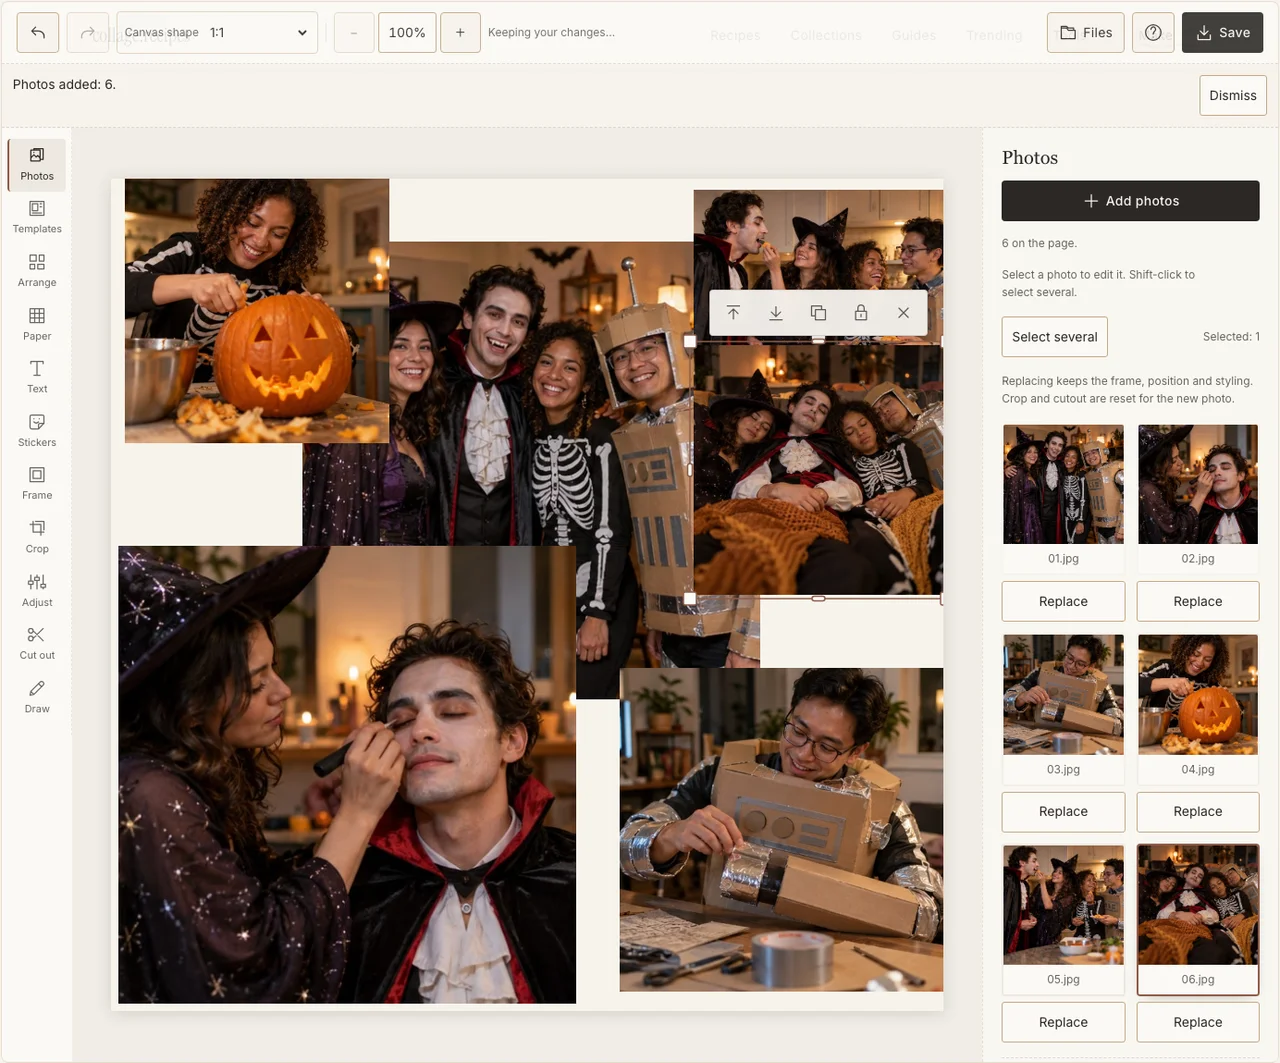Click Add photos button
1280x1063 pixels.
pyautogui.click(x=1131, y=201)
